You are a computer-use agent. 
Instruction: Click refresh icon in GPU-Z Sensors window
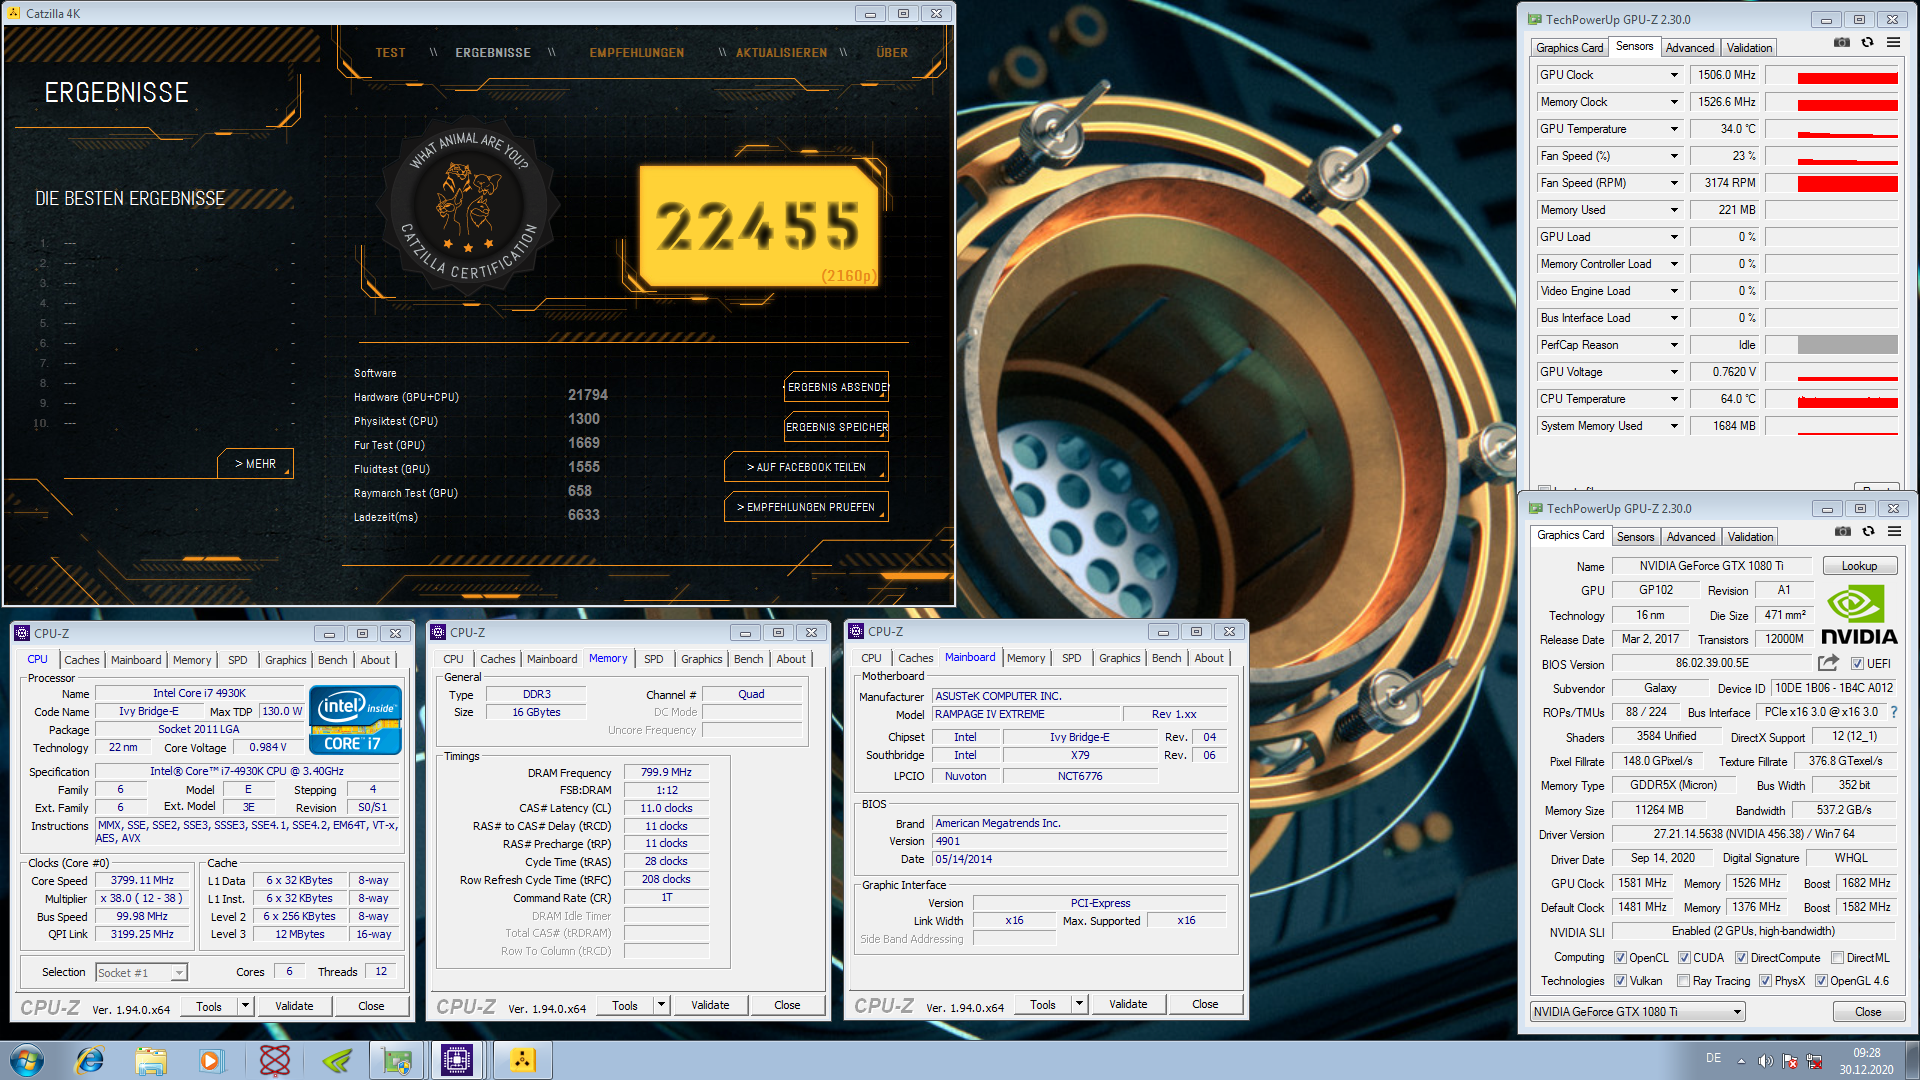pyautogui.click(x=1867, y=43)
